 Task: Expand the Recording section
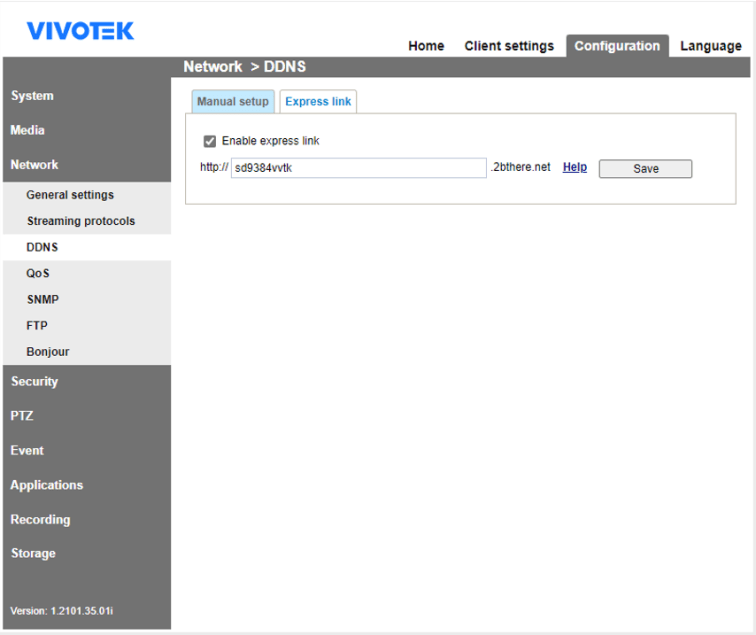pos(40,519)
